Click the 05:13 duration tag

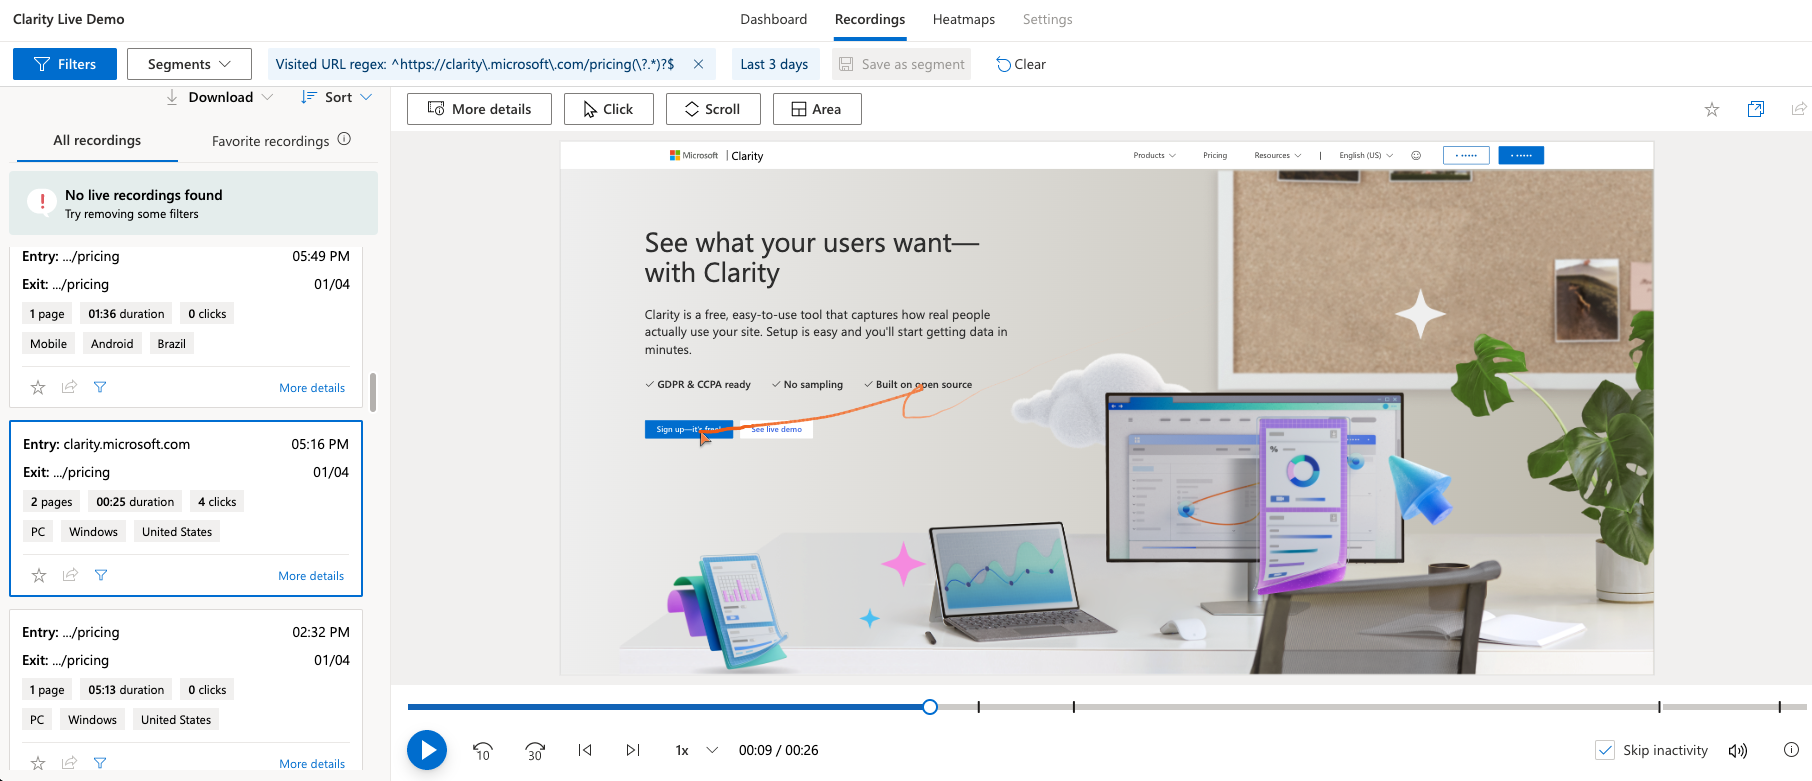click(x=126, y=690)
